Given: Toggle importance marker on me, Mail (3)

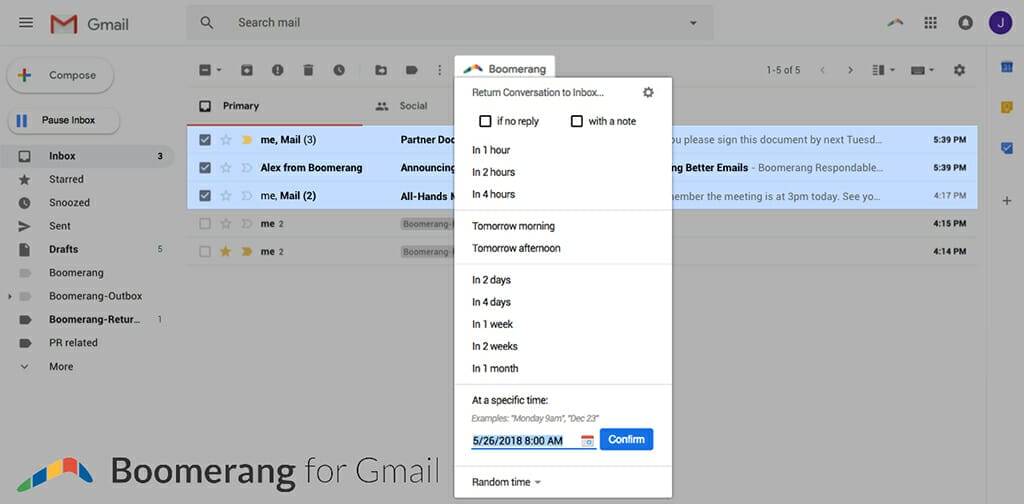Looking at the screenshot, I should (x=246, y=140).
